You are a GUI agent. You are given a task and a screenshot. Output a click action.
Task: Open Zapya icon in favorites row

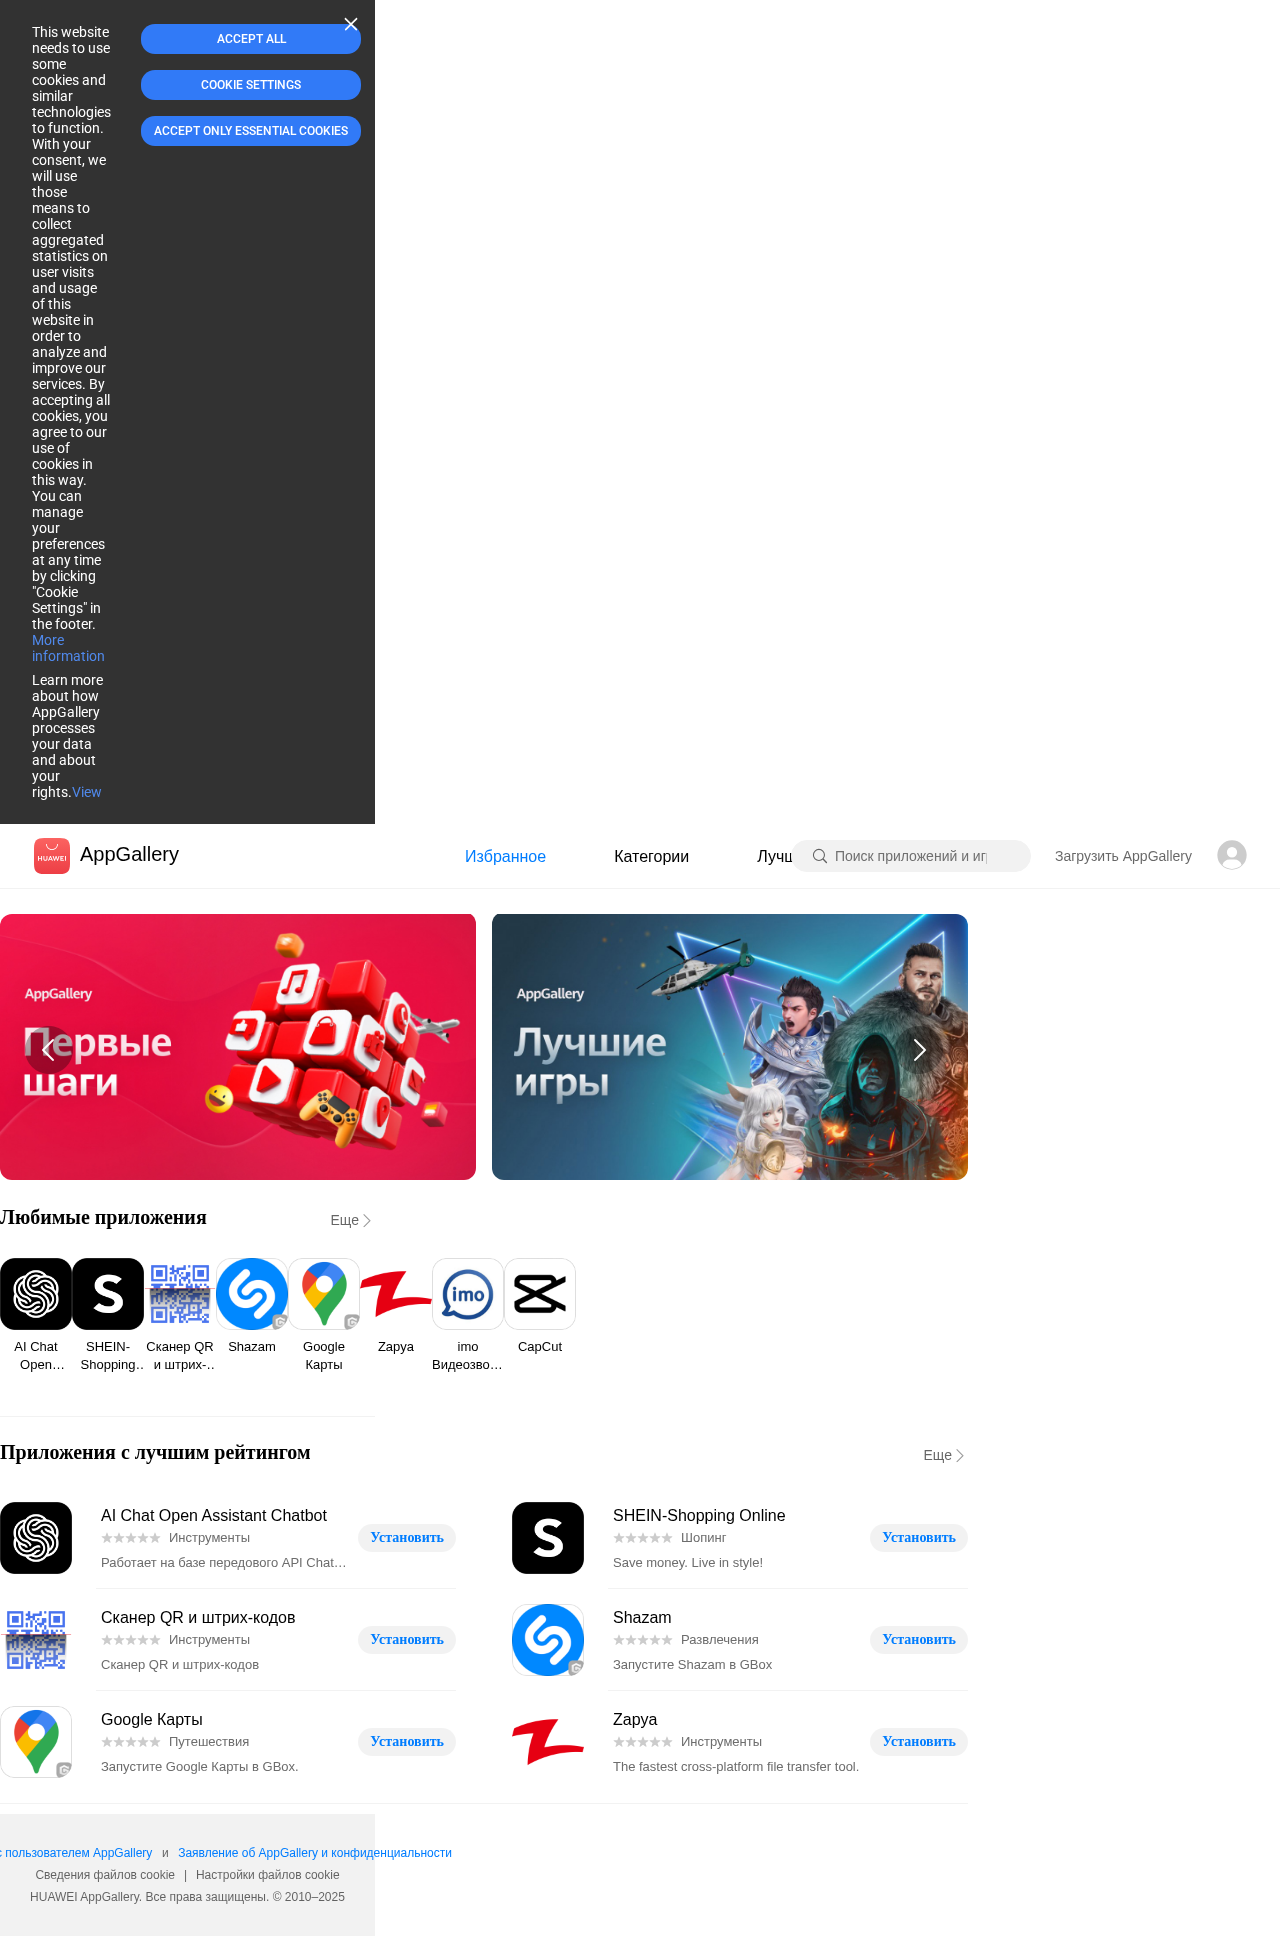click(x=396, y=1294)
